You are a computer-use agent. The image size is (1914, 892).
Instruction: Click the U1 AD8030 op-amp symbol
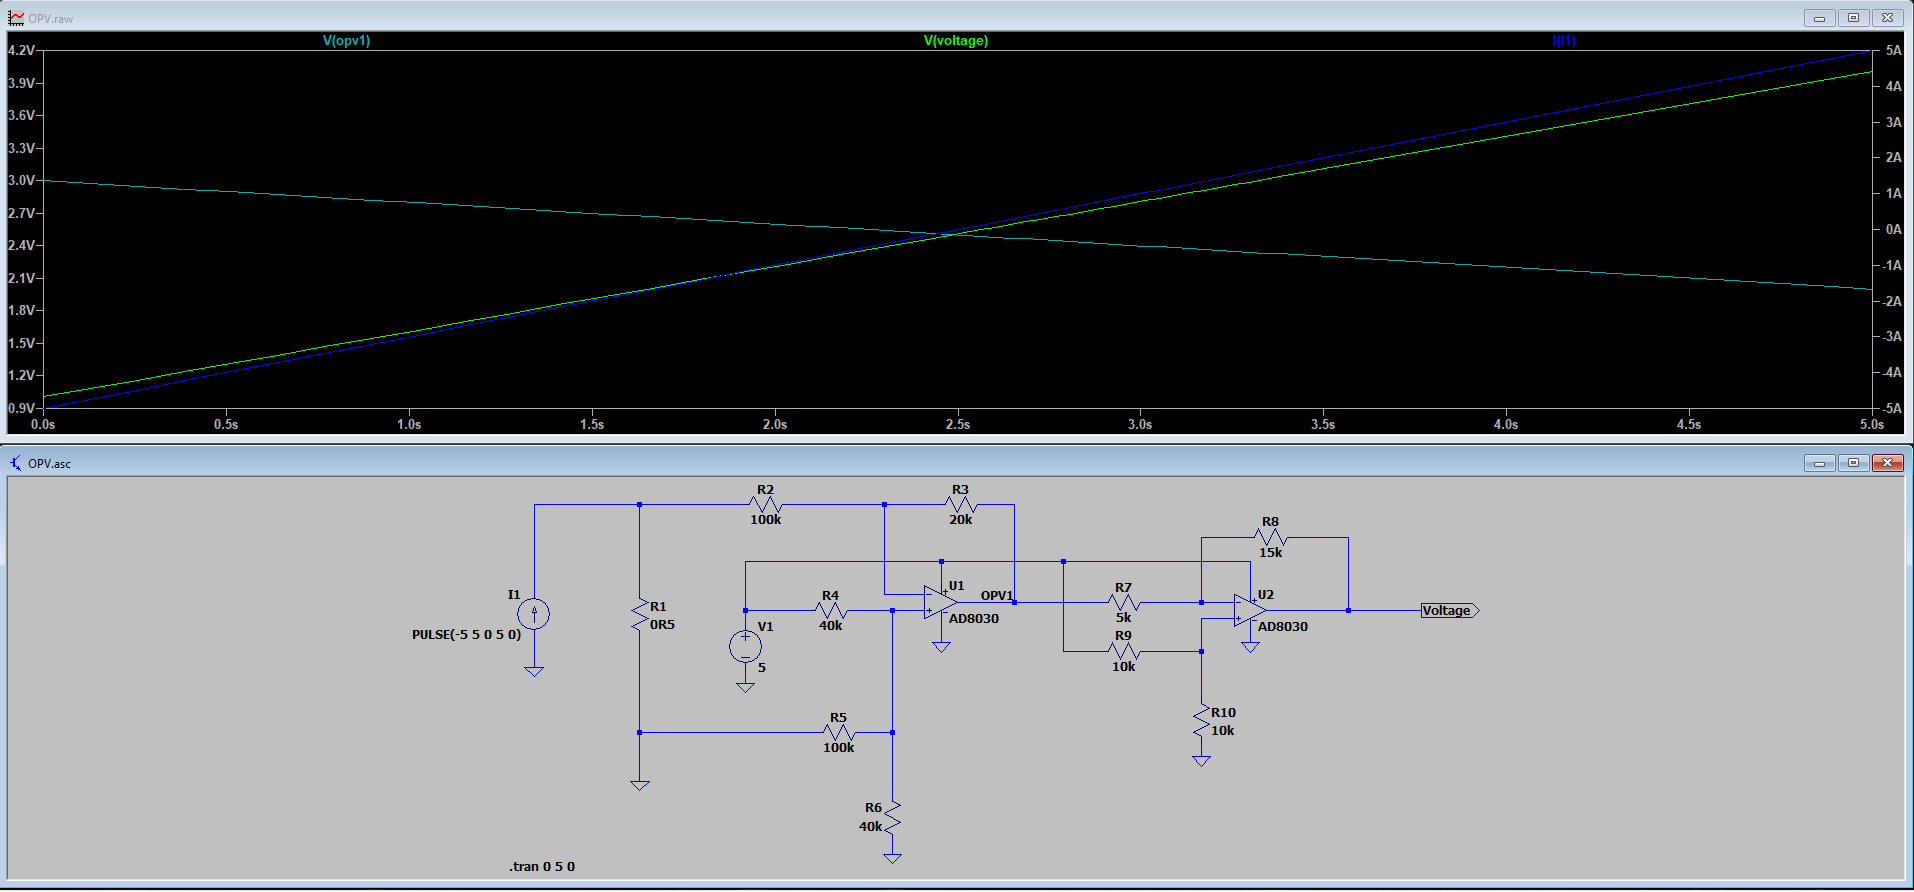[940, 602]
